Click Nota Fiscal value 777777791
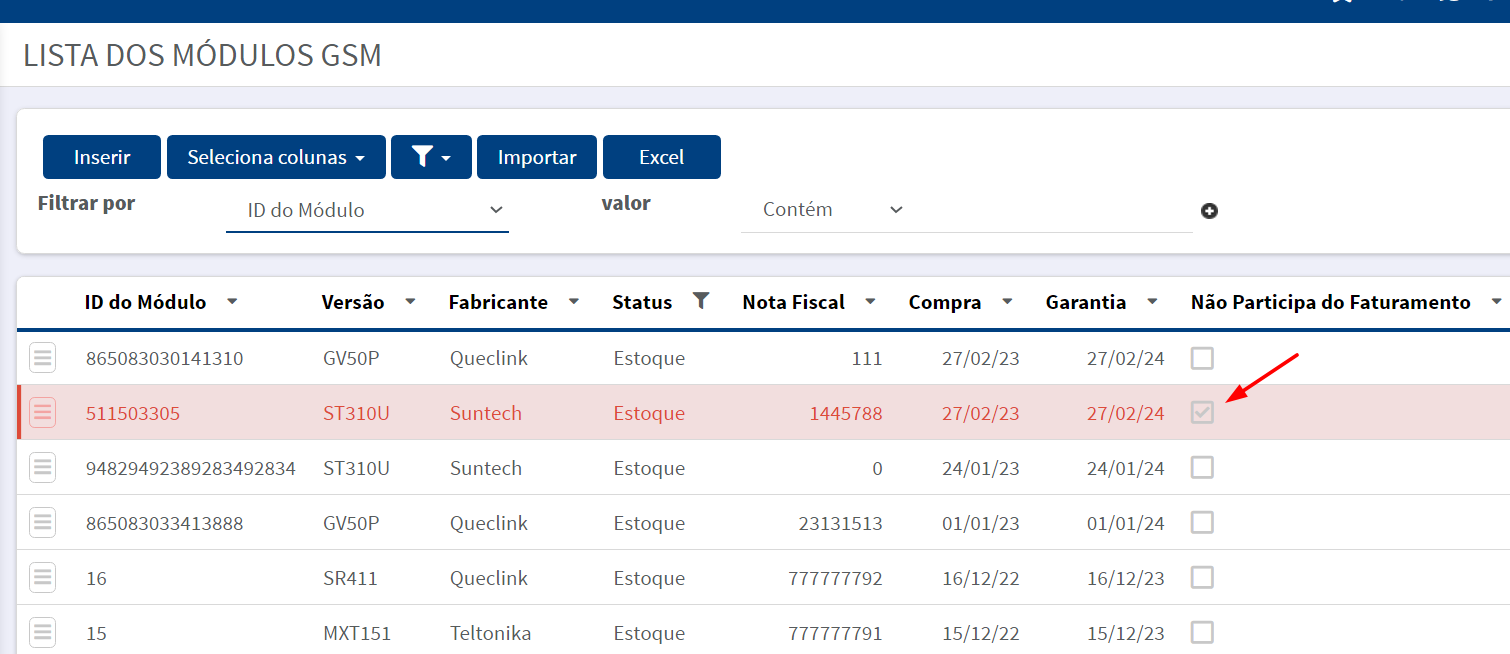The width and height of the screenshot is (1510, 654). pos(835,633)
